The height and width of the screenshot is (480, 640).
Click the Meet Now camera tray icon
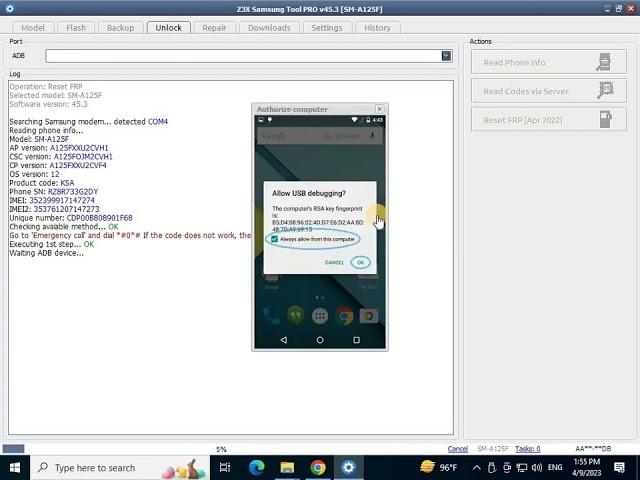(x=507, y=468)
